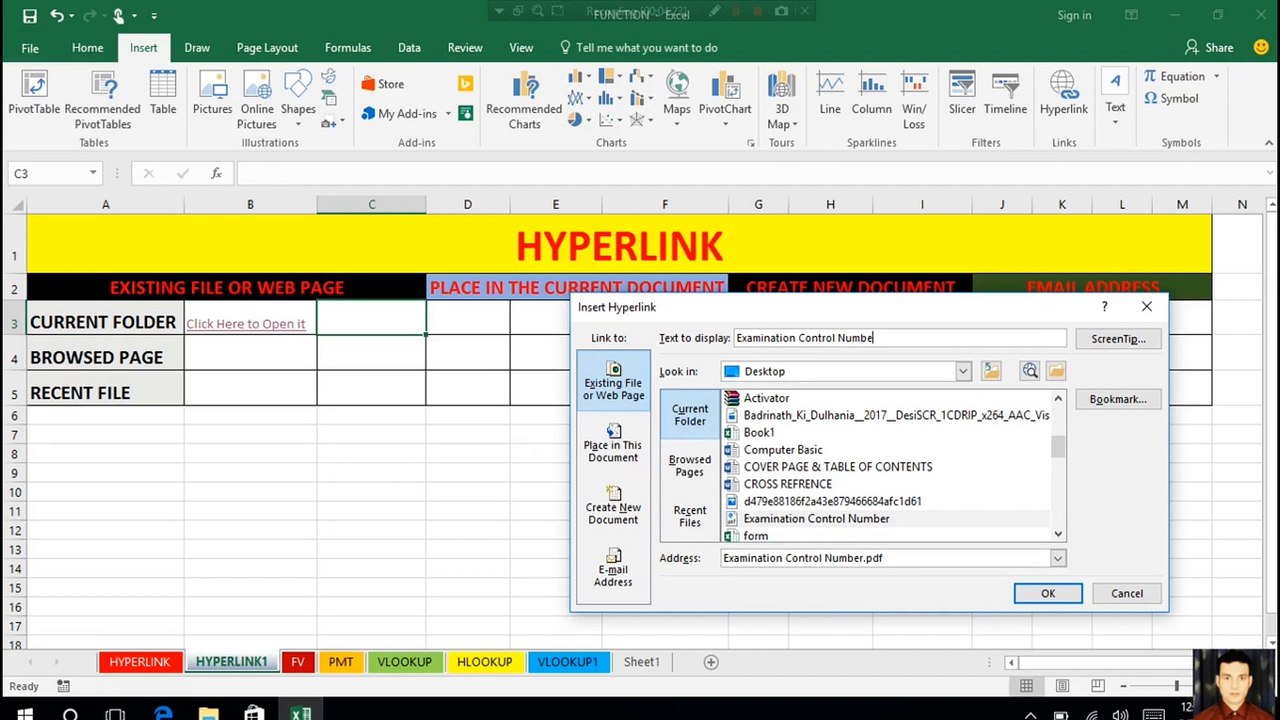This screenshot has width=1280, height=720.
Task: Open the Charts dialog launcher
Action: point(750,143)
